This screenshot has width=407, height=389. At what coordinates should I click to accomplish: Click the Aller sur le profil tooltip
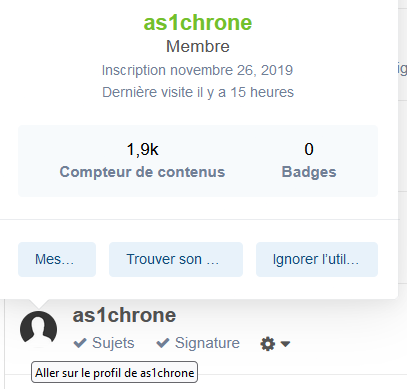(114, 372)
